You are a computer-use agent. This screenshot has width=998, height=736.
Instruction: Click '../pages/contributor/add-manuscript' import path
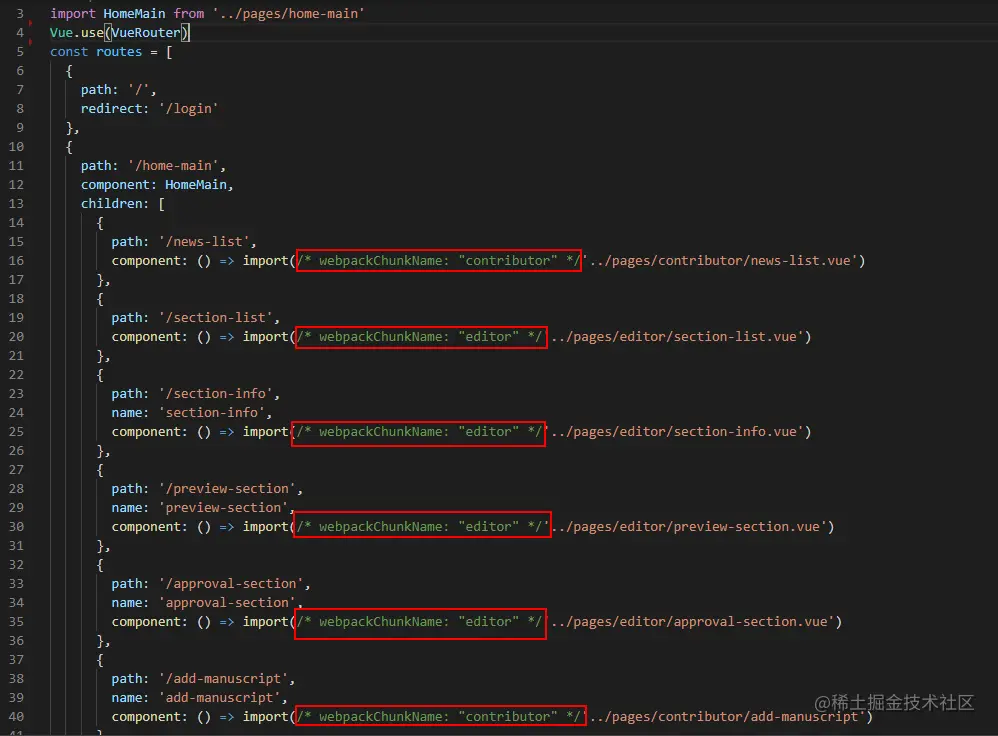pos(724,717)
